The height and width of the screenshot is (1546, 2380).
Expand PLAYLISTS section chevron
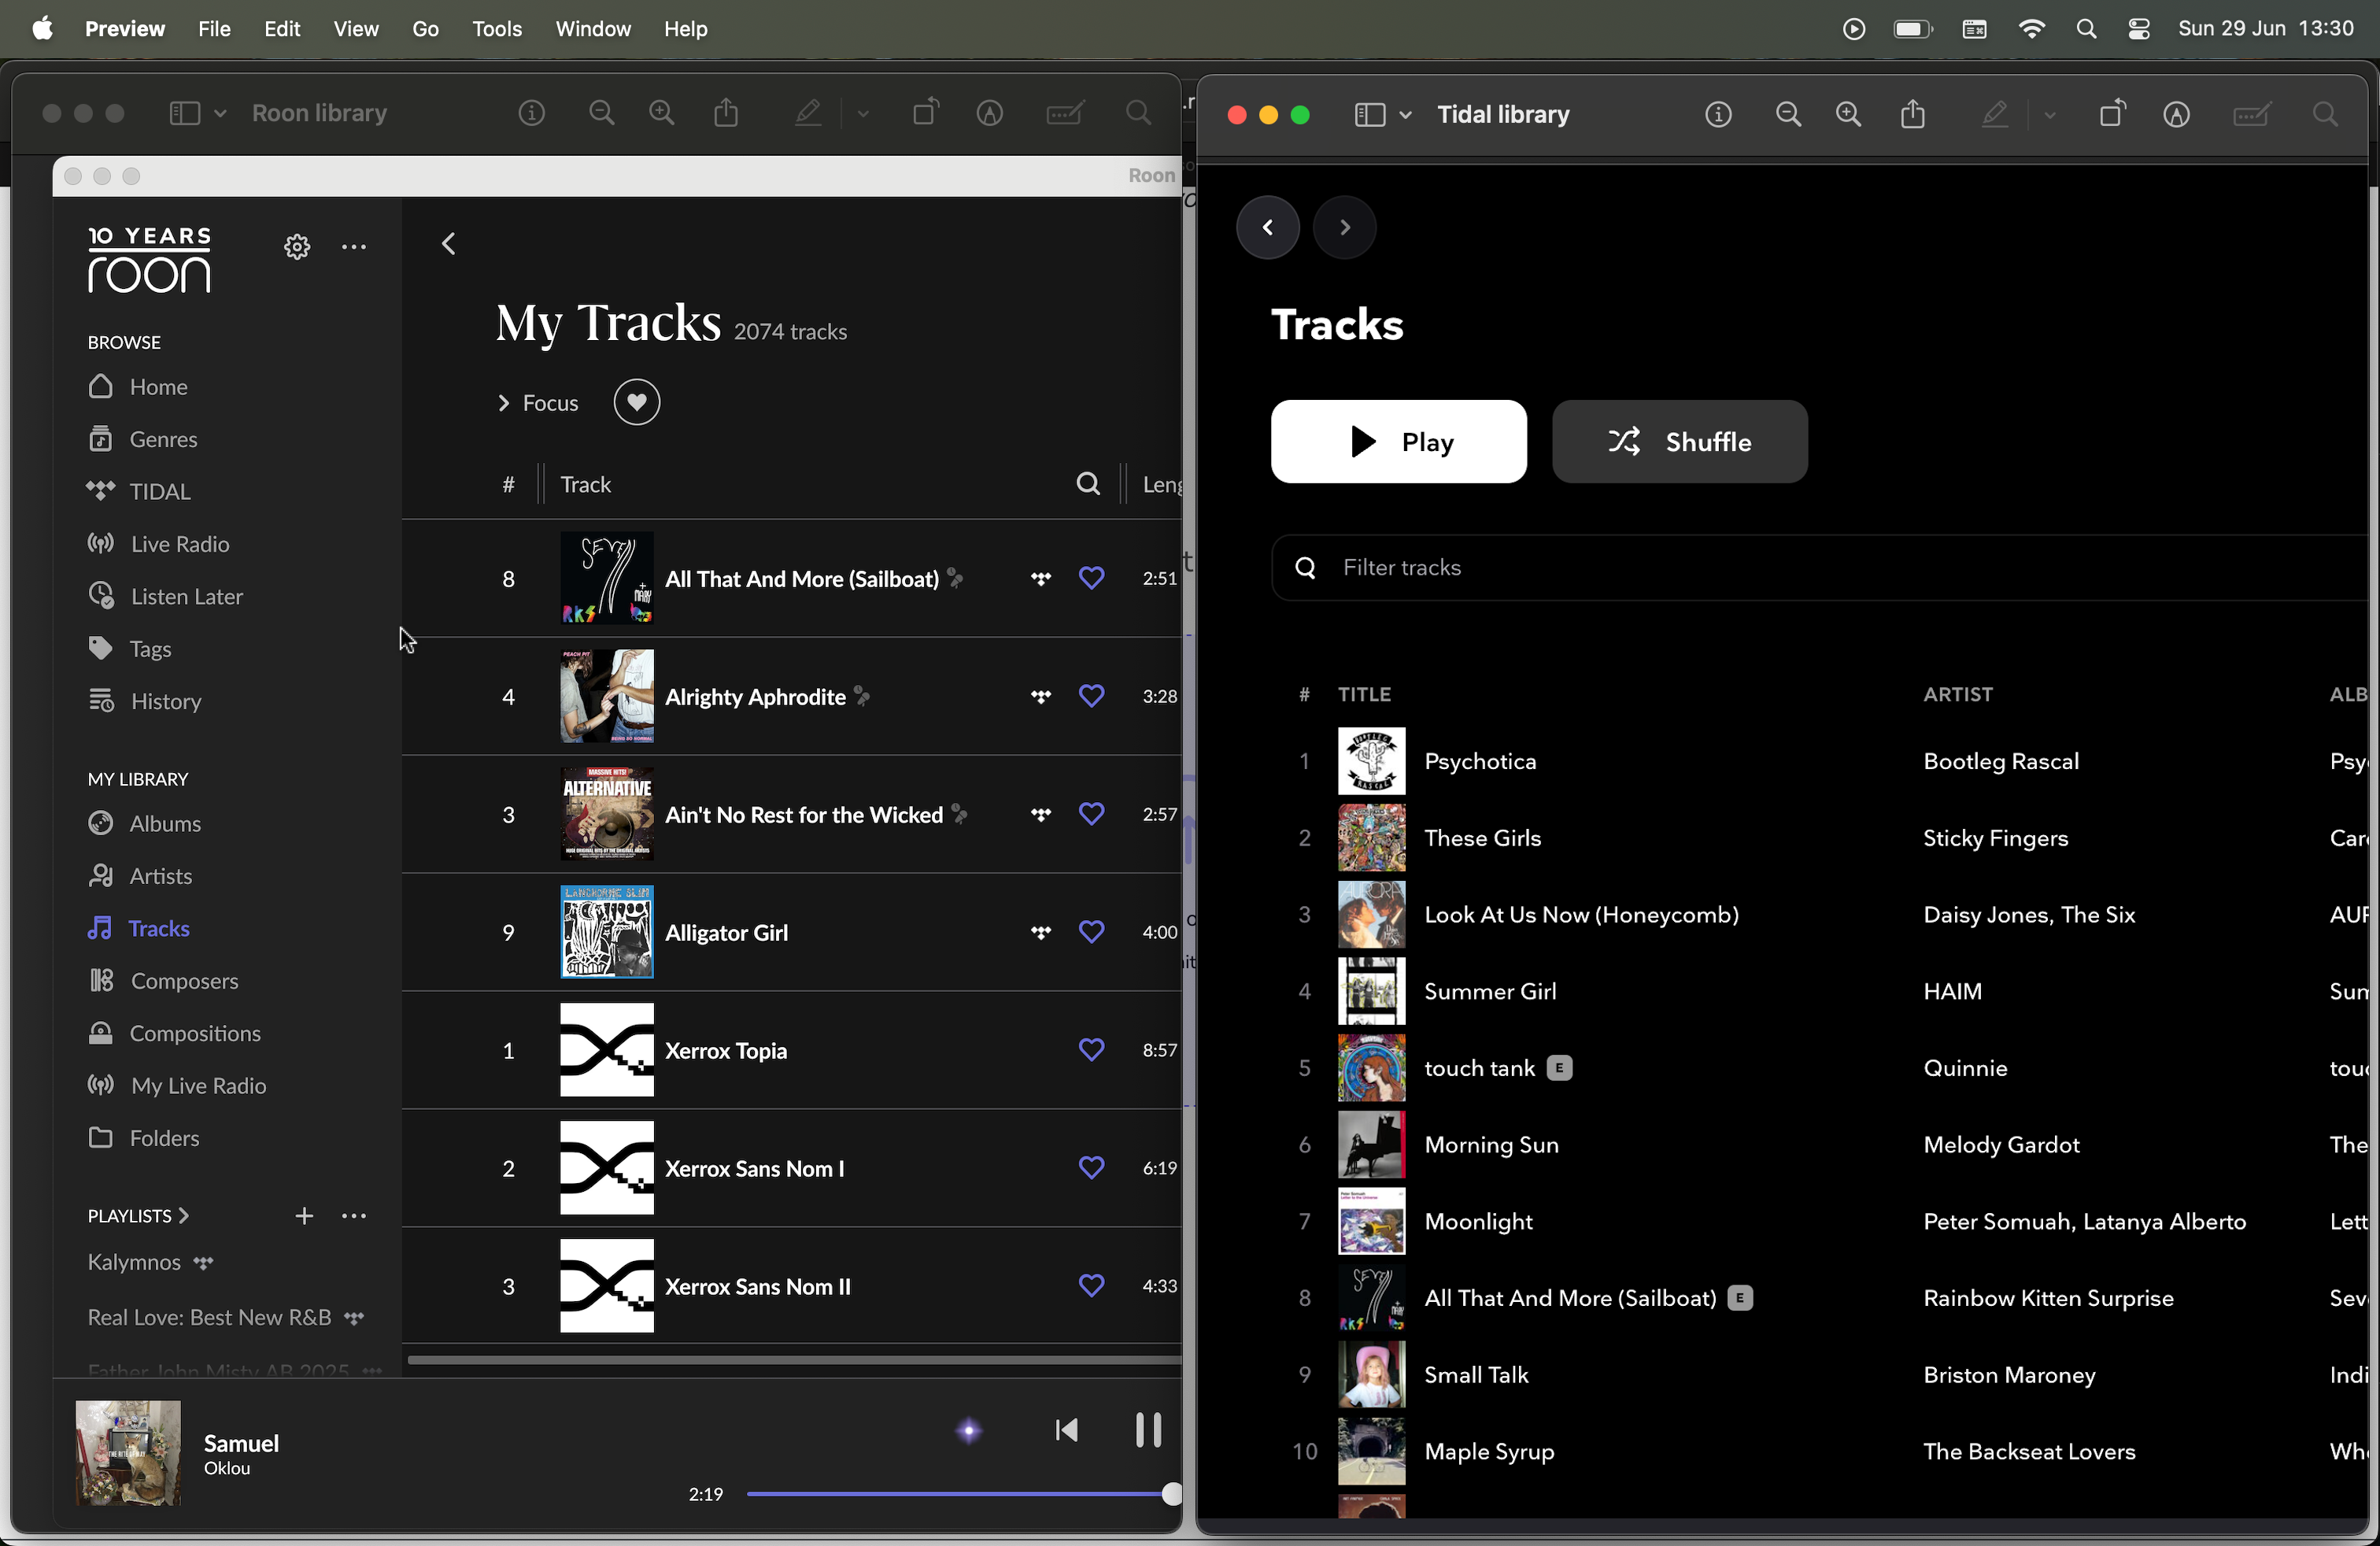(183, 1216)
